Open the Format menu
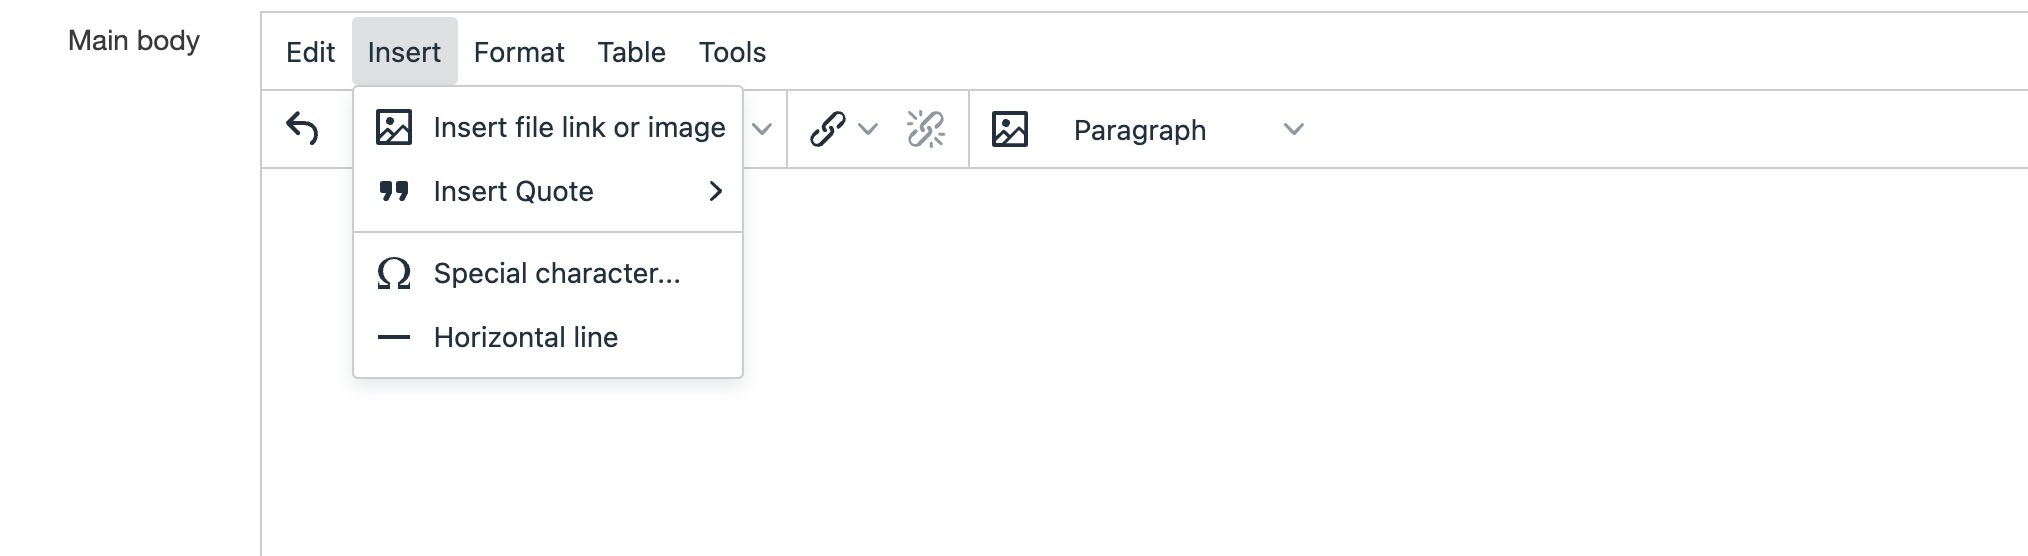The width and height of the screenshot is (2028, 556). [x=519, y=52]
